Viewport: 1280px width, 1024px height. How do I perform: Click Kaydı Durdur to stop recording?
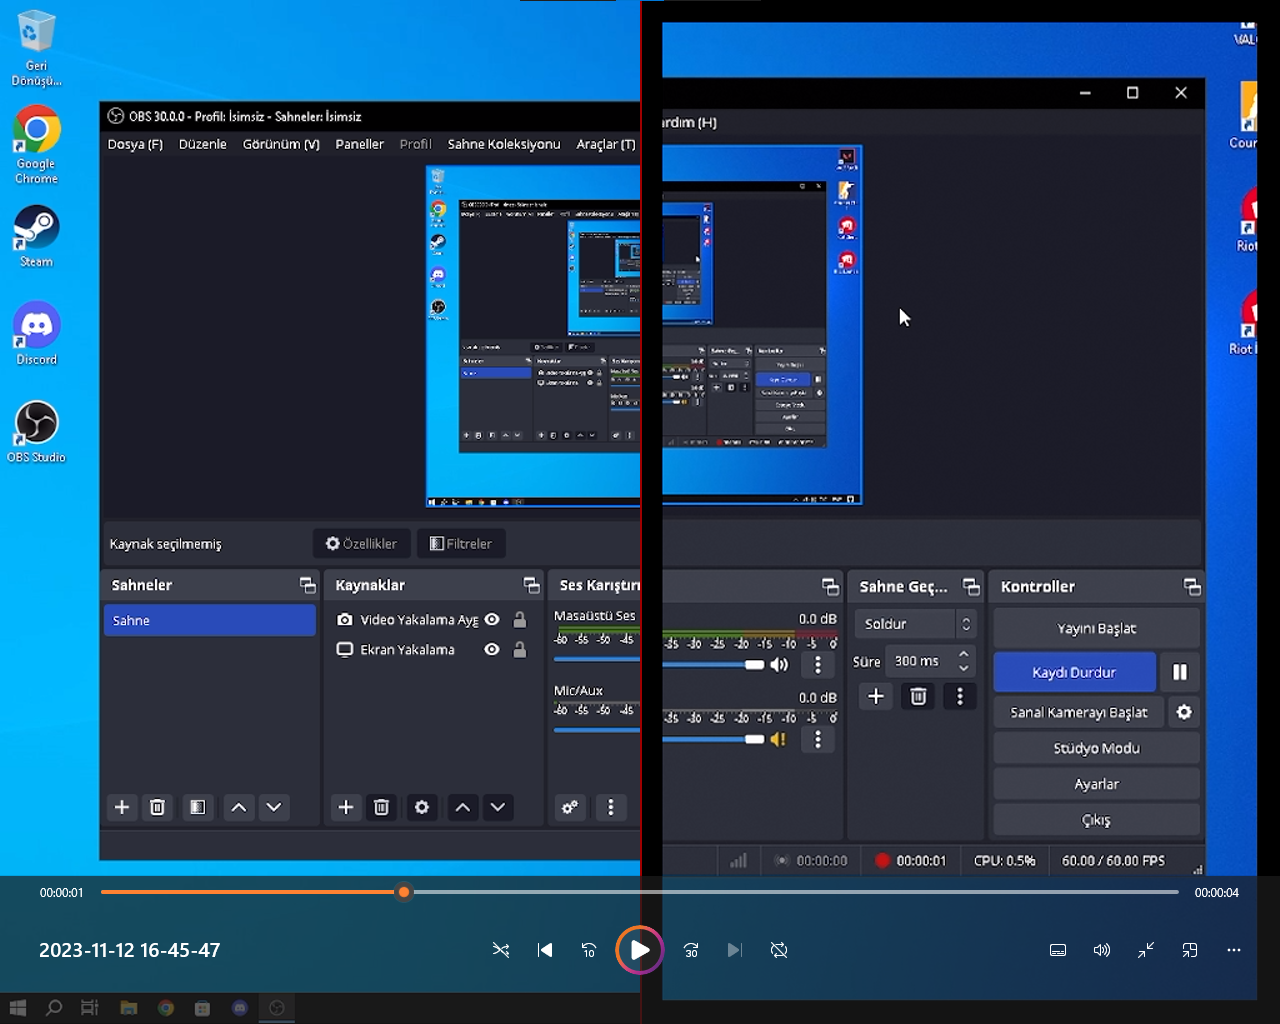[1074, 672]
